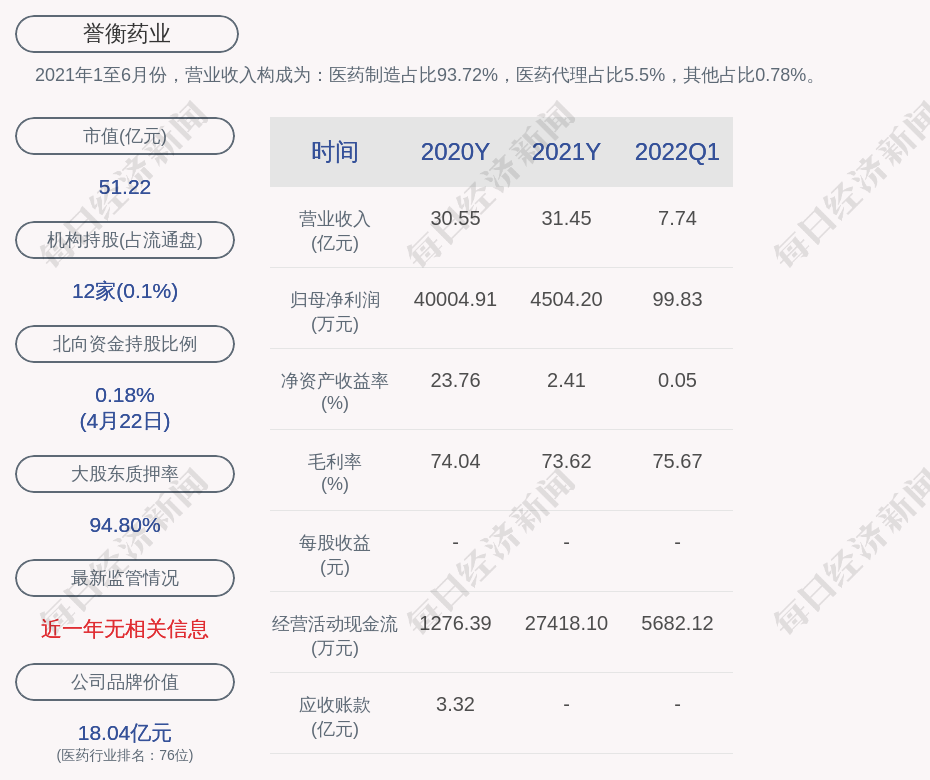Click the 机构持股(占流通盘) label

tap(125, 240)
